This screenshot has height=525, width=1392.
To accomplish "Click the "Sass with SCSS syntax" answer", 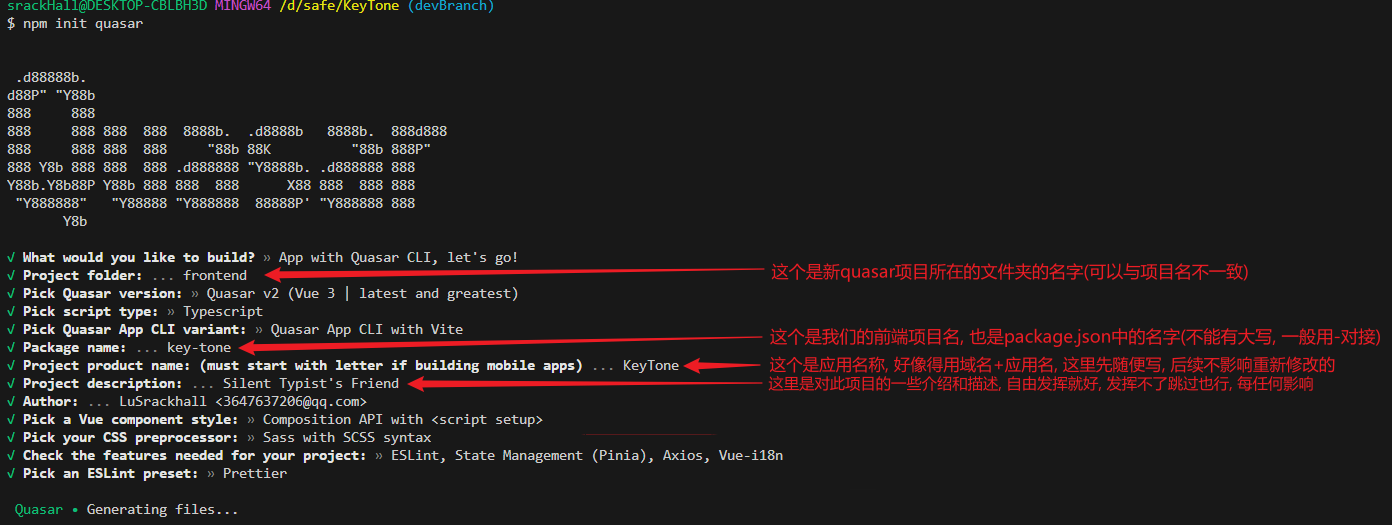I will point(346,438).
